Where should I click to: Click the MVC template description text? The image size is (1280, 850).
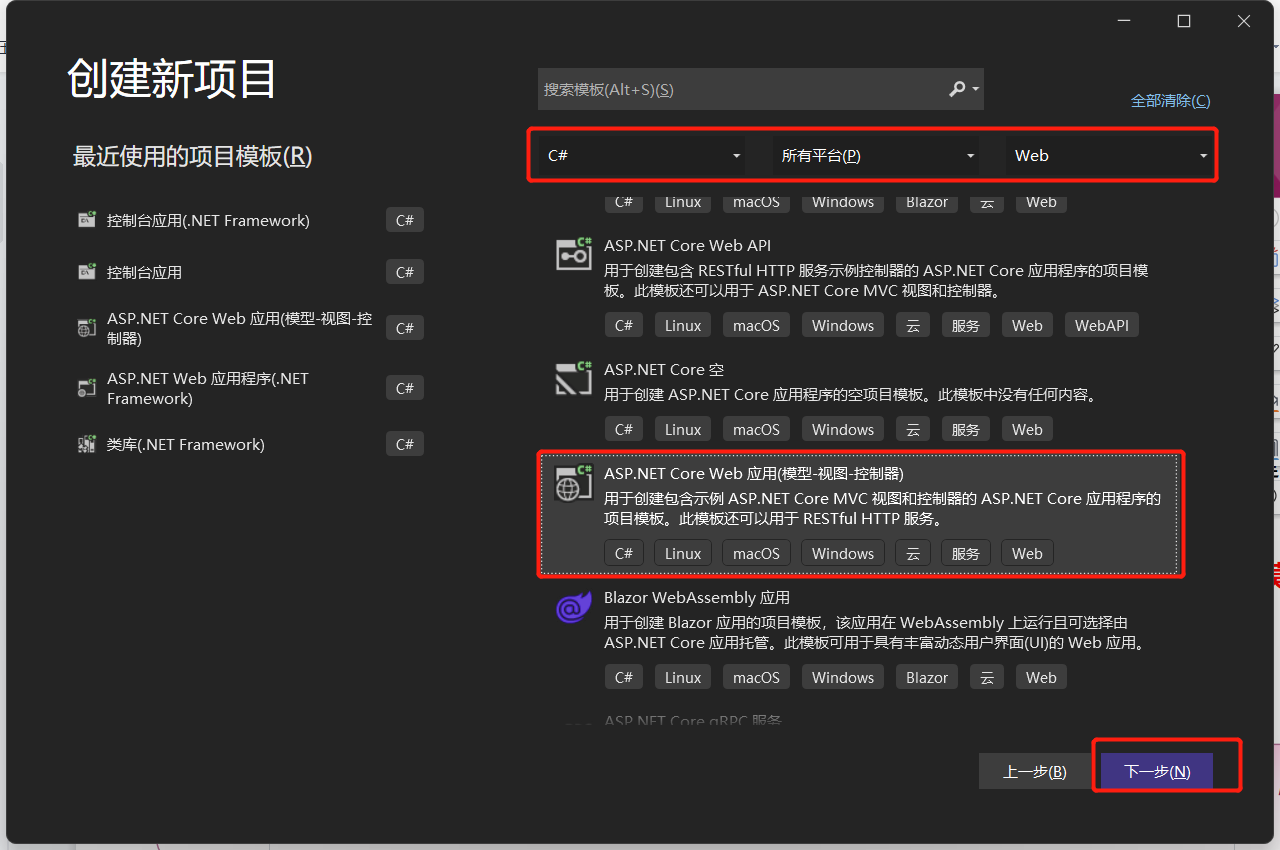click(882, 509)
